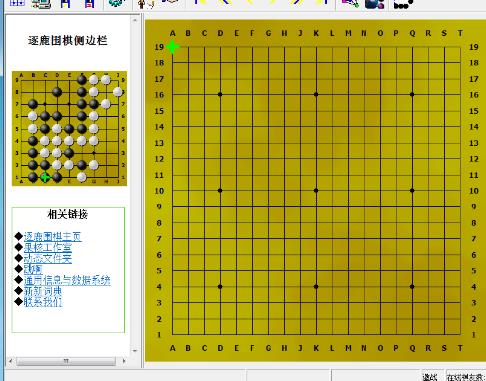Click the left row label 10
This screenshot has width=486, height=381.
point(159,191)
